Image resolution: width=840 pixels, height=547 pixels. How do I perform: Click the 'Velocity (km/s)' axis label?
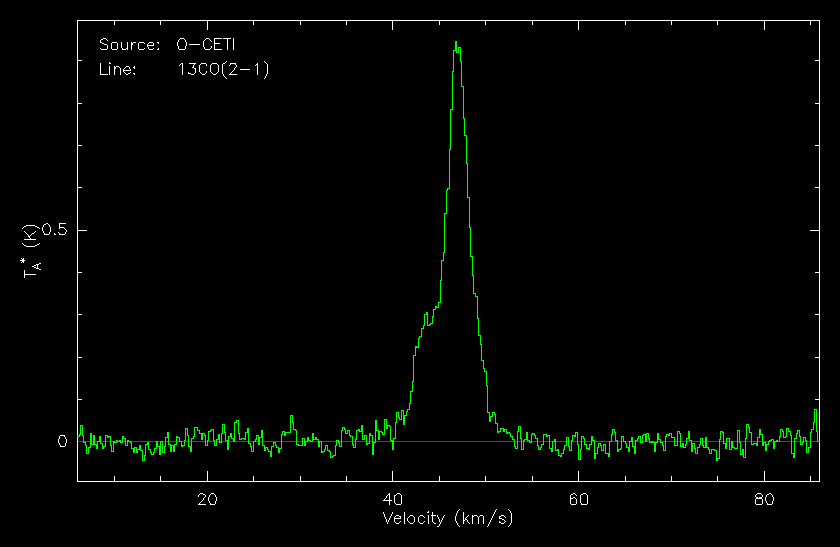448,519
